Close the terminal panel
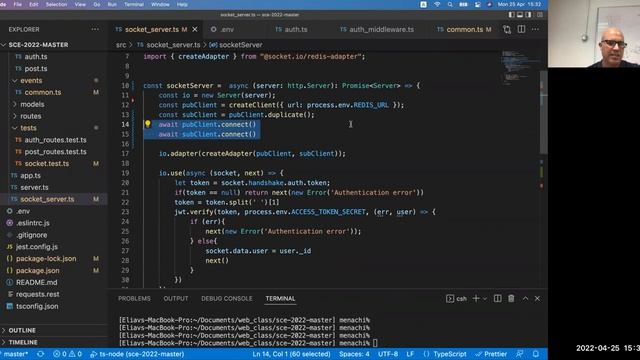640x360 pixels. pyautogui.click(x=538, y=298)
